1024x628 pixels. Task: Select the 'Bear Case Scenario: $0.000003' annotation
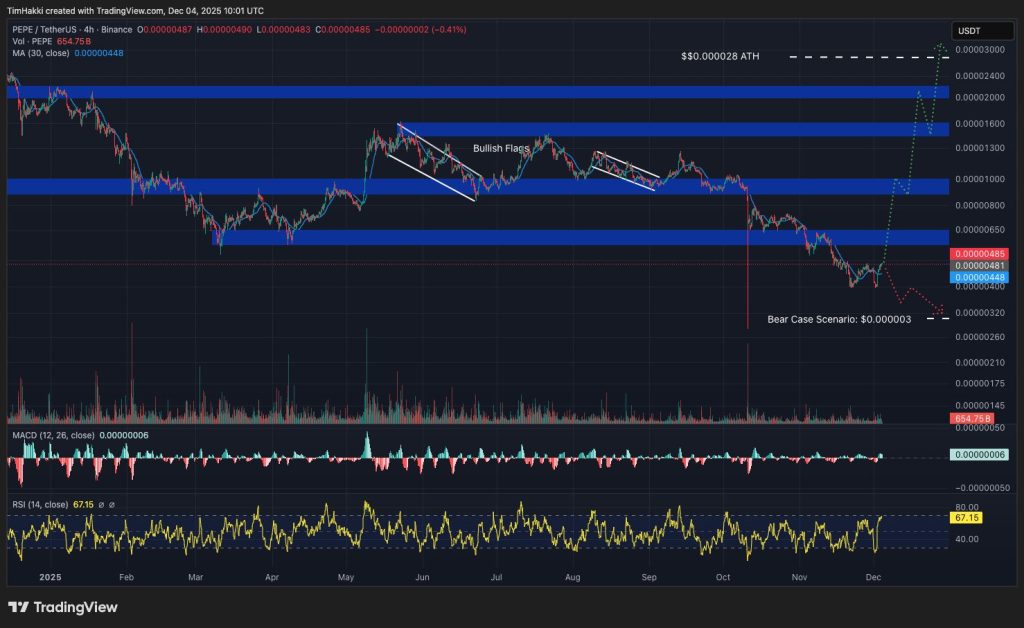[x=838, y=319]
